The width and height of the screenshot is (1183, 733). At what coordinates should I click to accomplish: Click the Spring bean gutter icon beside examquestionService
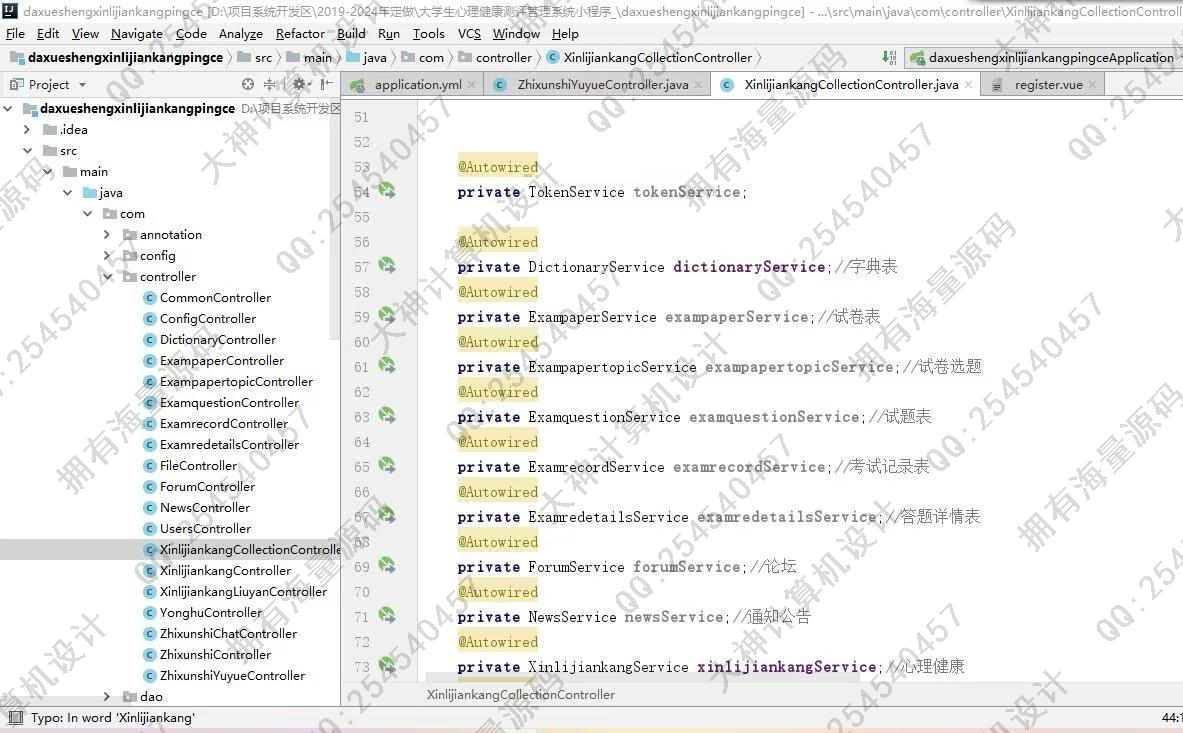387,416
